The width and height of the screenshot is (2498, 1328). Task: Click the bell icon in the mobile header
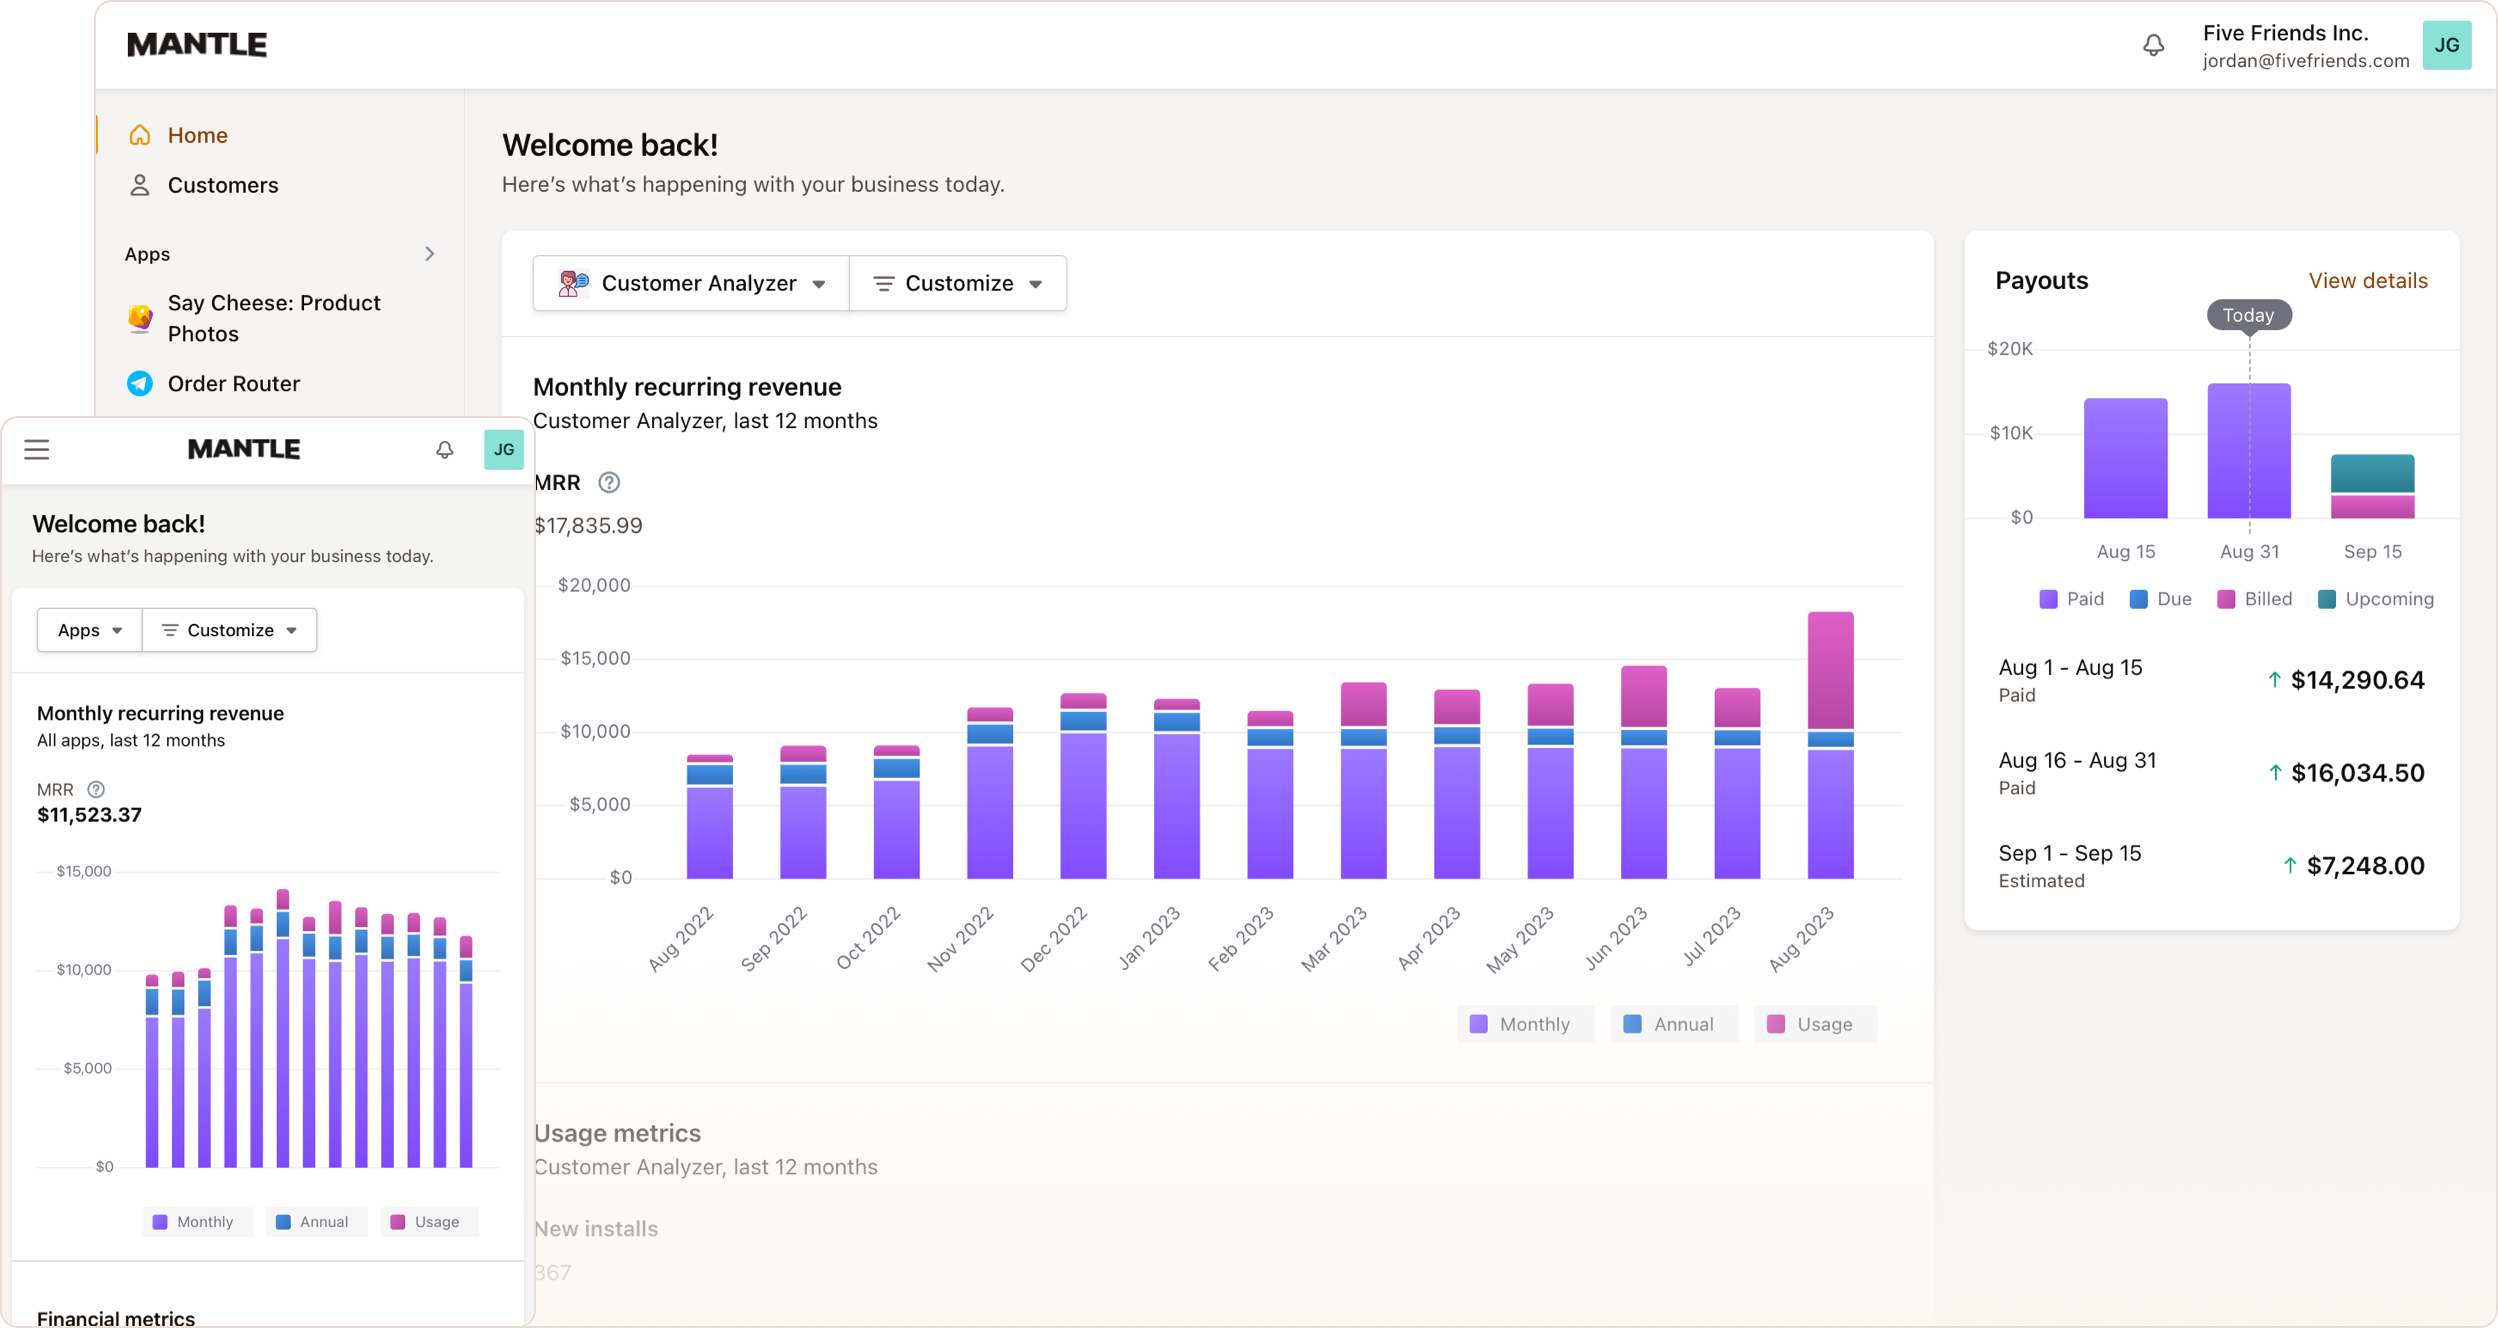coord(443,449)
